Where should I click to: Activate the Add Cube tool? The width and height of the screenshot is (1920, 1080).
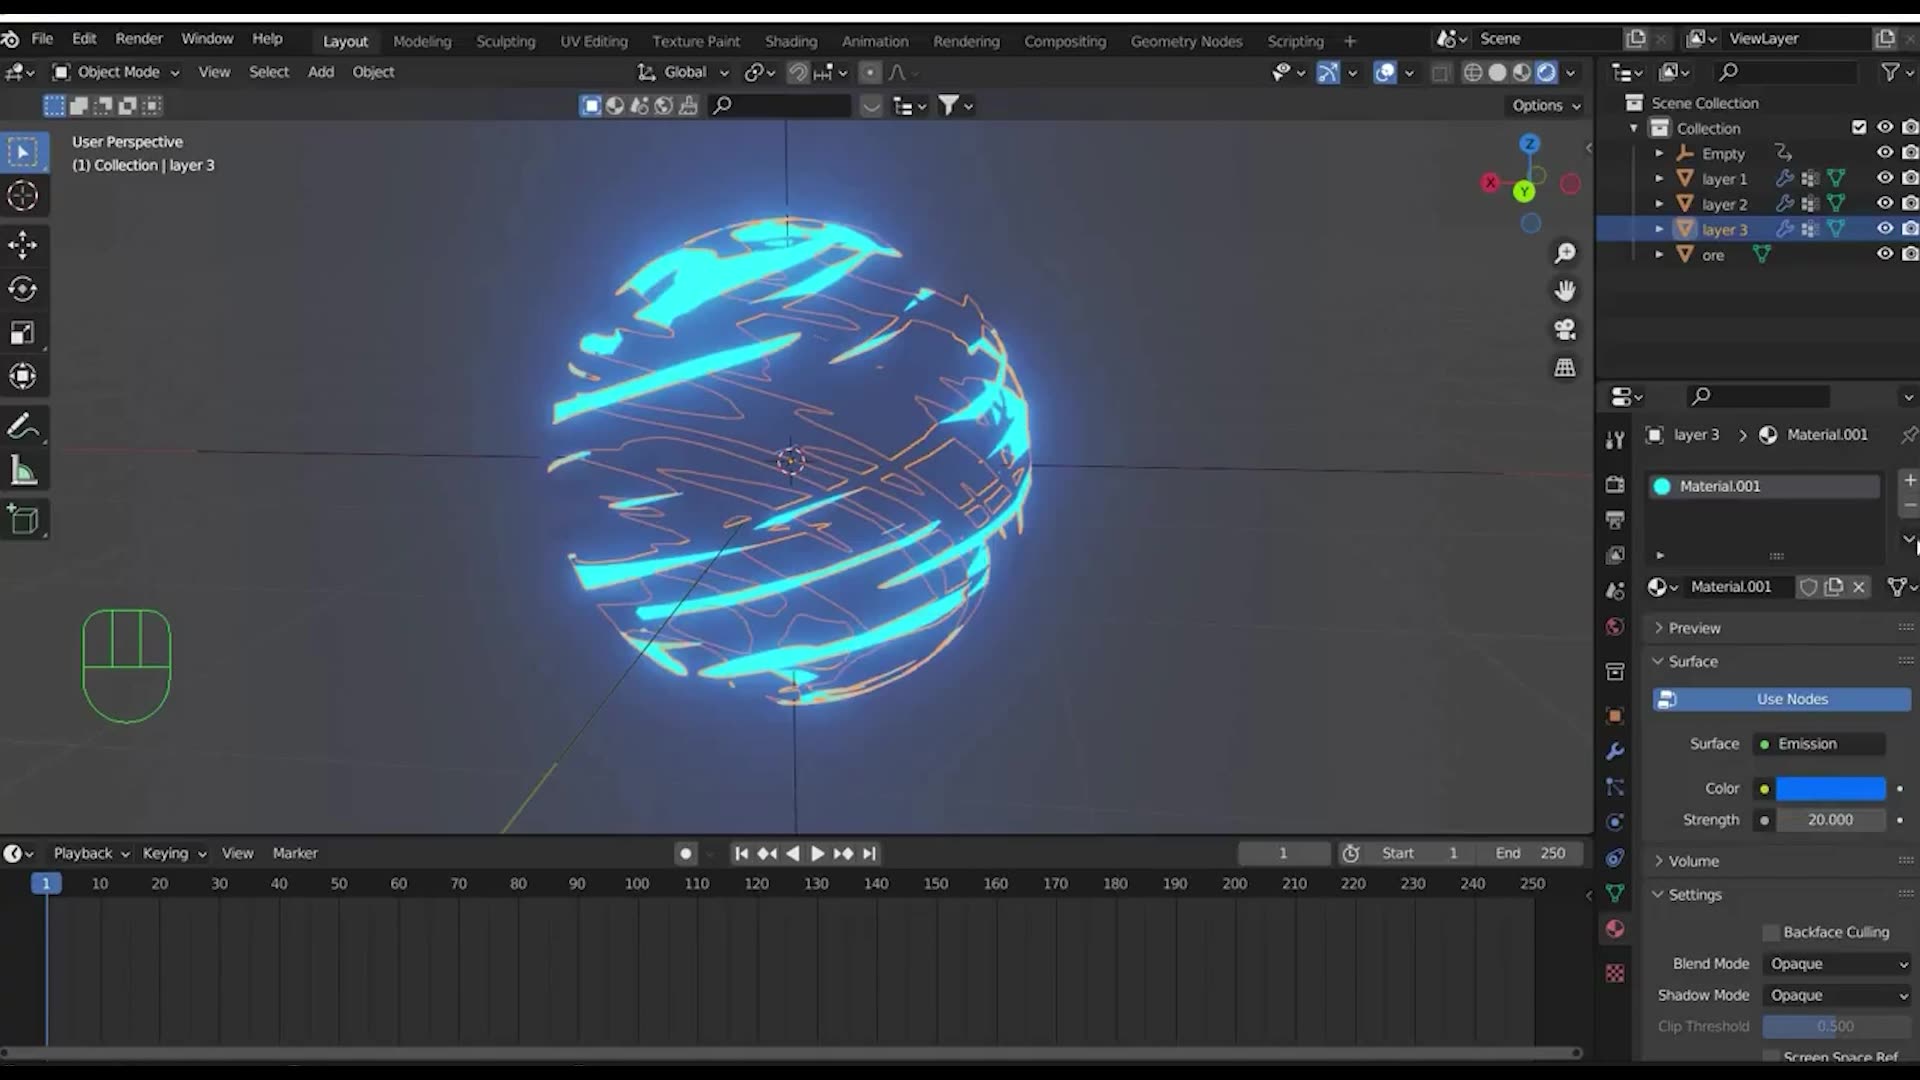coord(23,519)
